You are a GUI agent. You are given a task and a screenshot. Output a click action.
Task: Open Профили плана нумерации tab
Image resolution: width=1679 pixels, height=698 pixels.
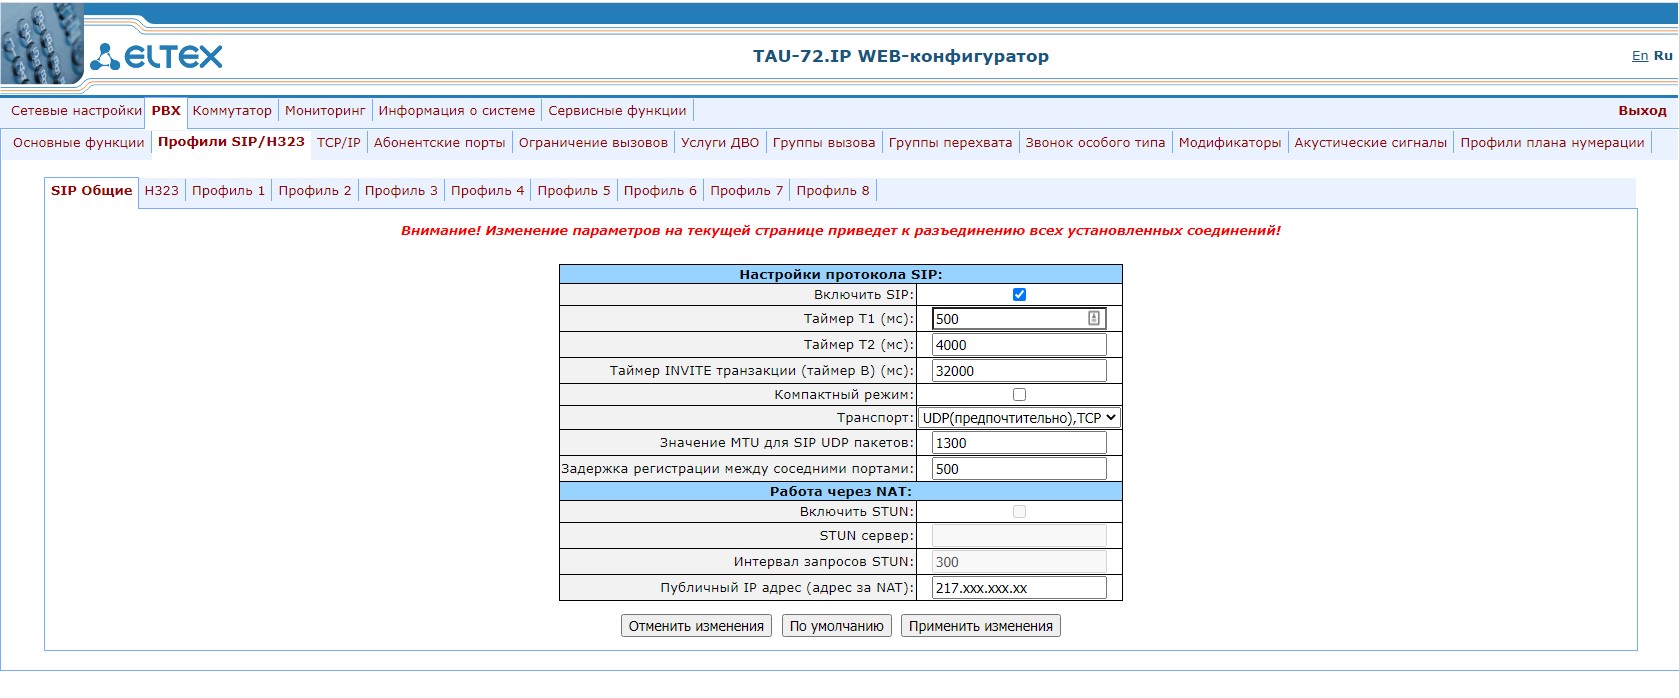[1552, 143]
